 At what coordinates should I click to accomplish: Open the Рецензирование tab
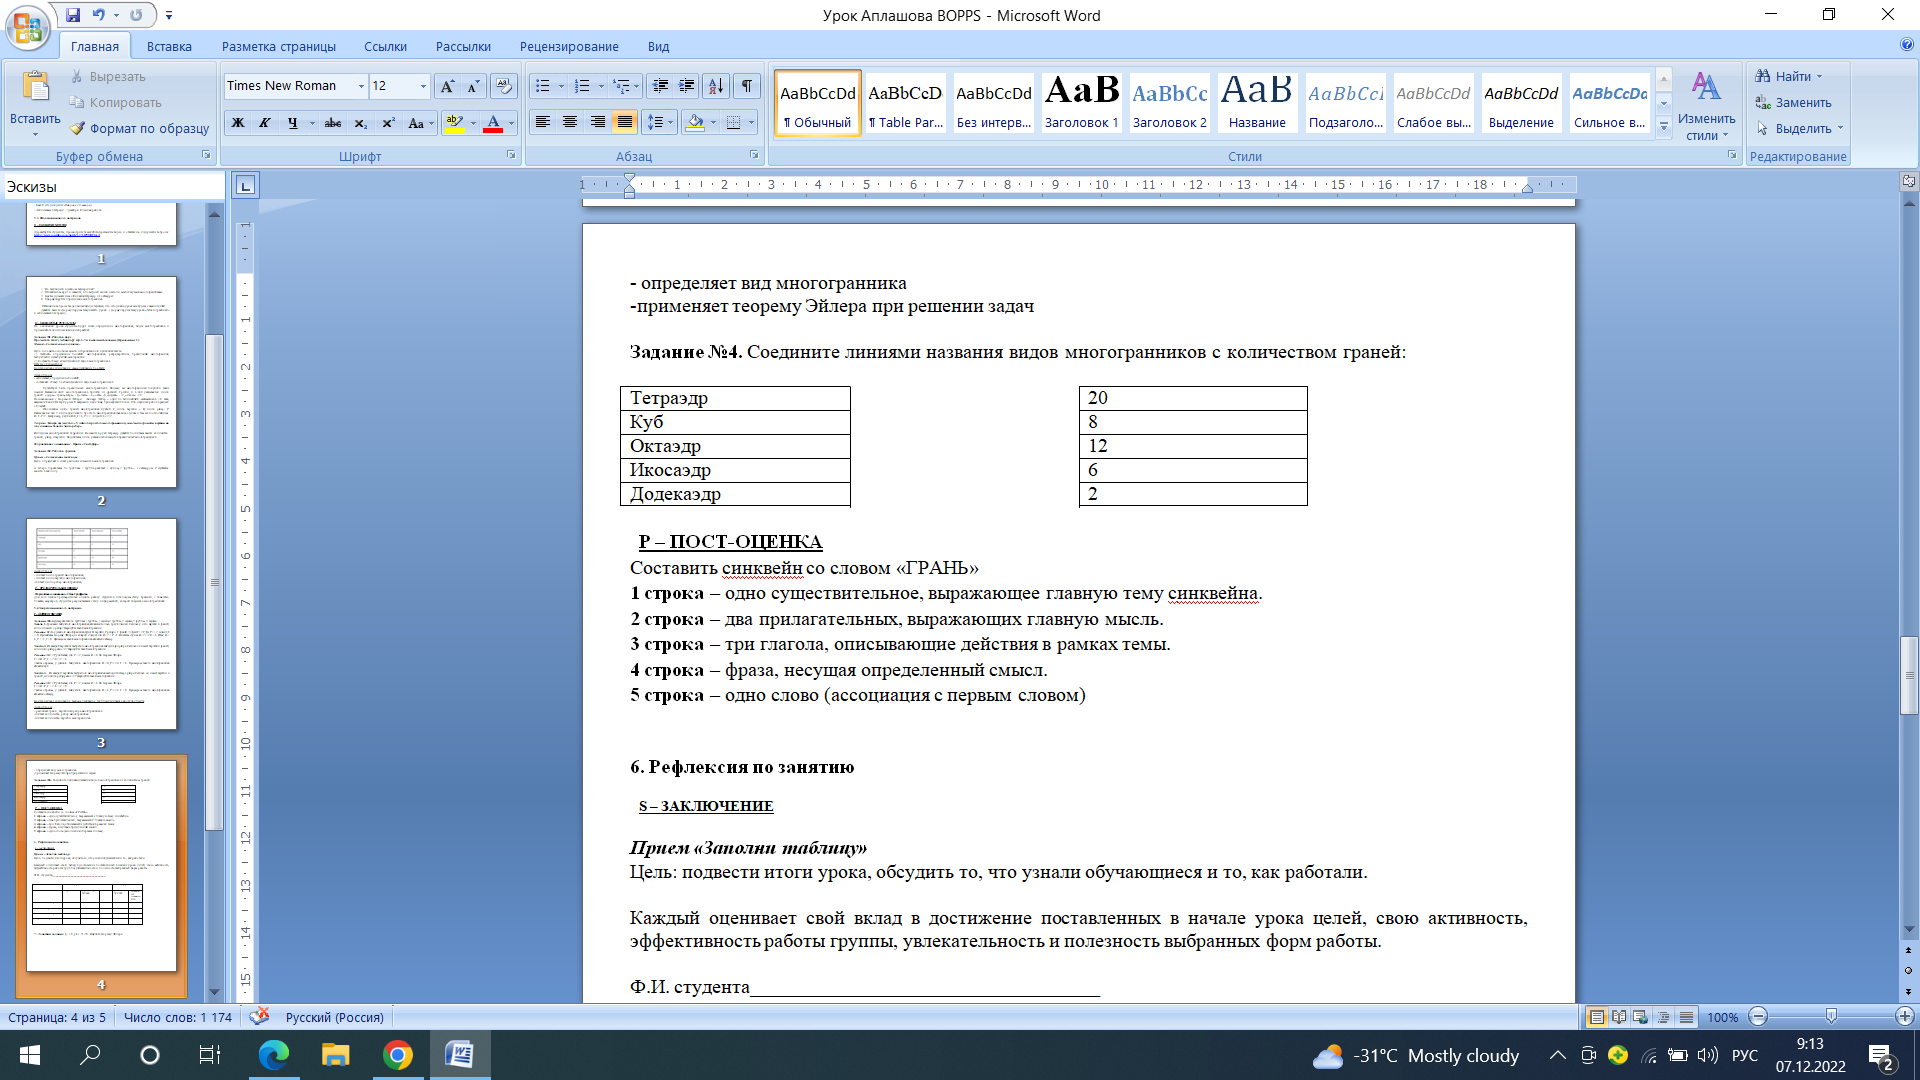point(568,46)
